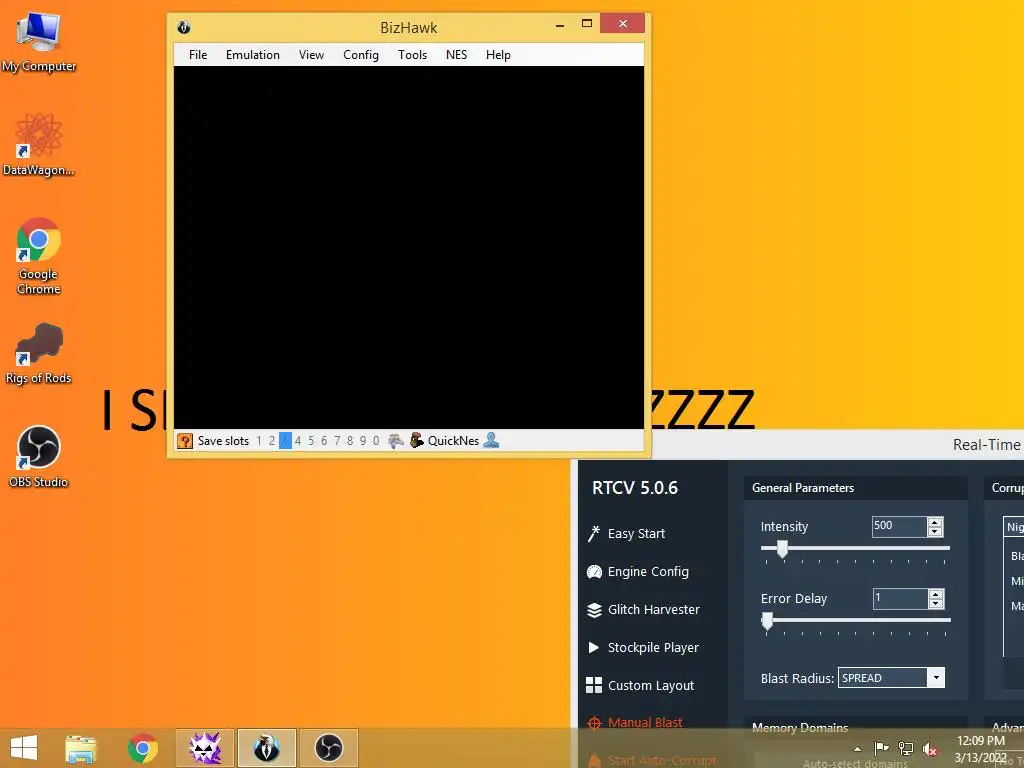The image size is (1024, 768).
Task: Increase Error Delay with the up spinner arrow
Action: (936, 594)
